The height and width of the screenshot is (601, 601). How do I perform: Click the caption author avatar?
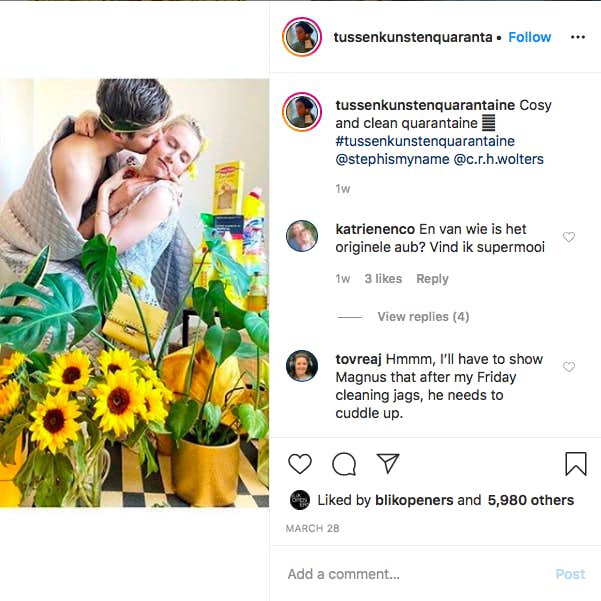[x=302, y=112]
